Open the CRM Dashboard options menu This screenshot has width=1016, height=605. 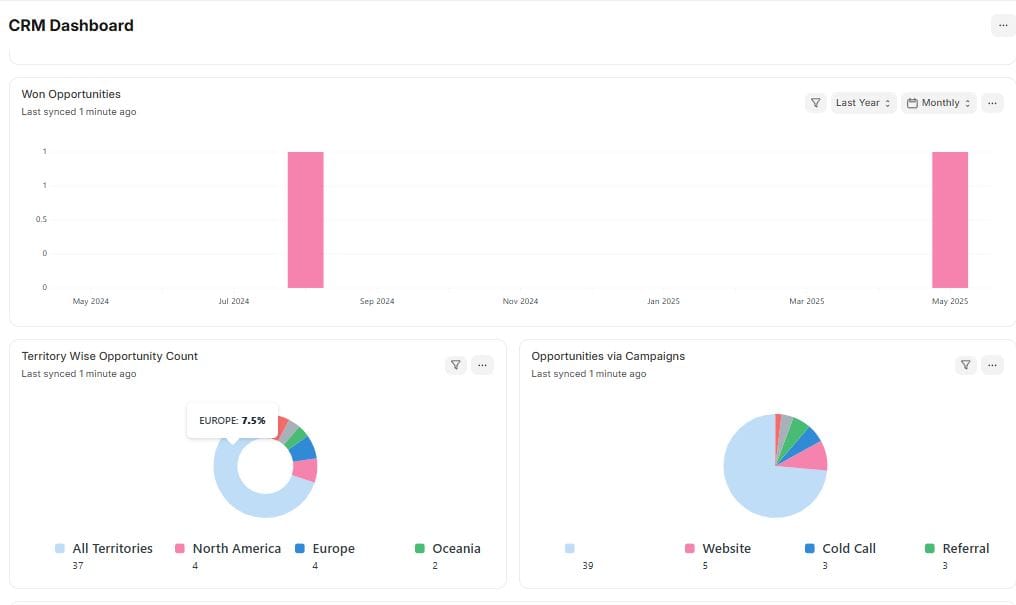pos(1003,26)
